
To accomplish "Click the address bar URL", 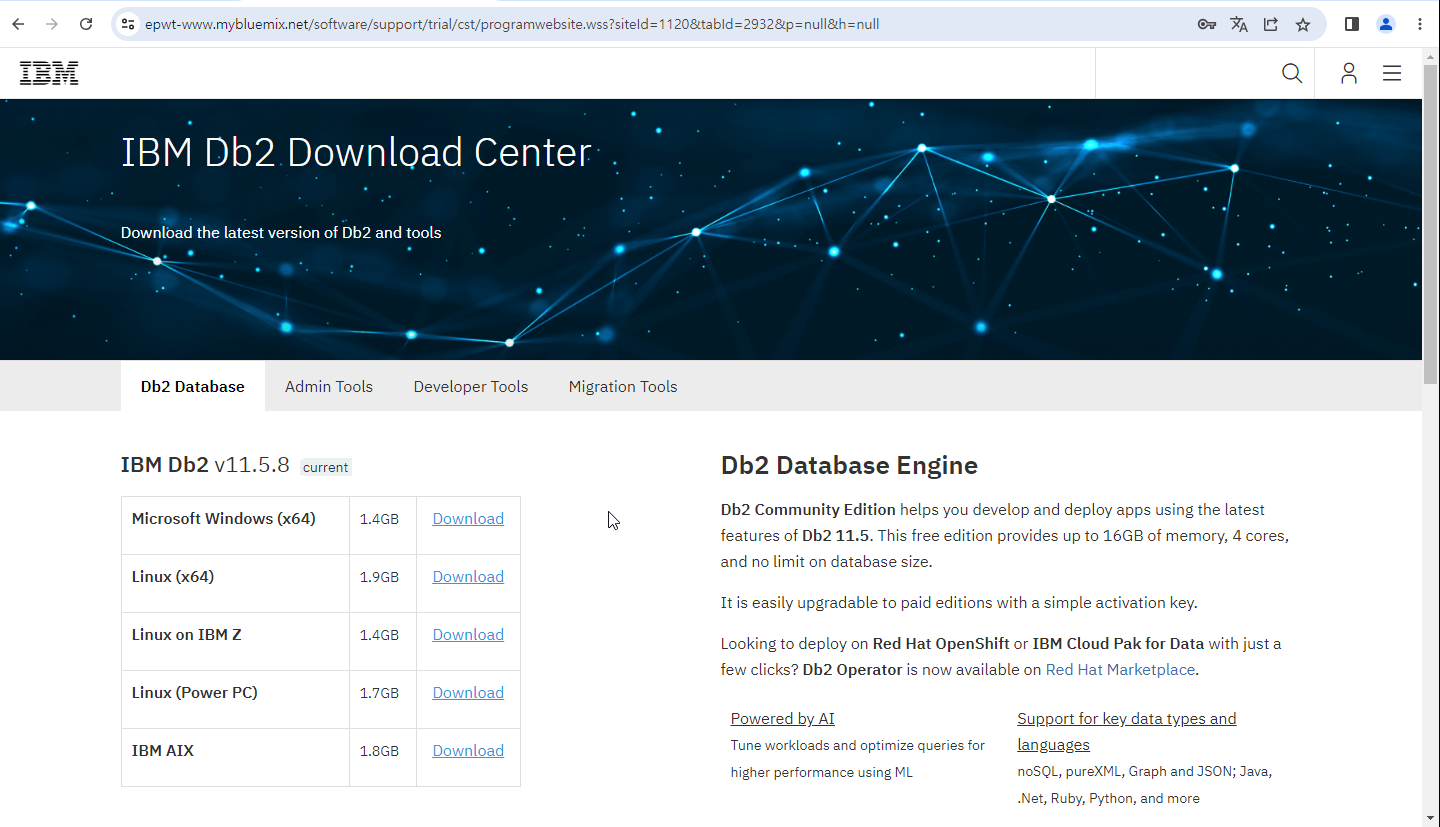I will [x=512, y=24].
